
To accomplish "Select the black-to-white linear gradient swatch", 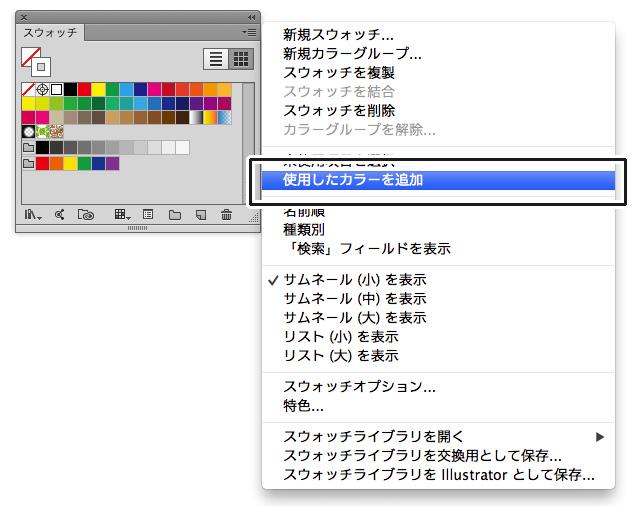I will click(196, 117).
